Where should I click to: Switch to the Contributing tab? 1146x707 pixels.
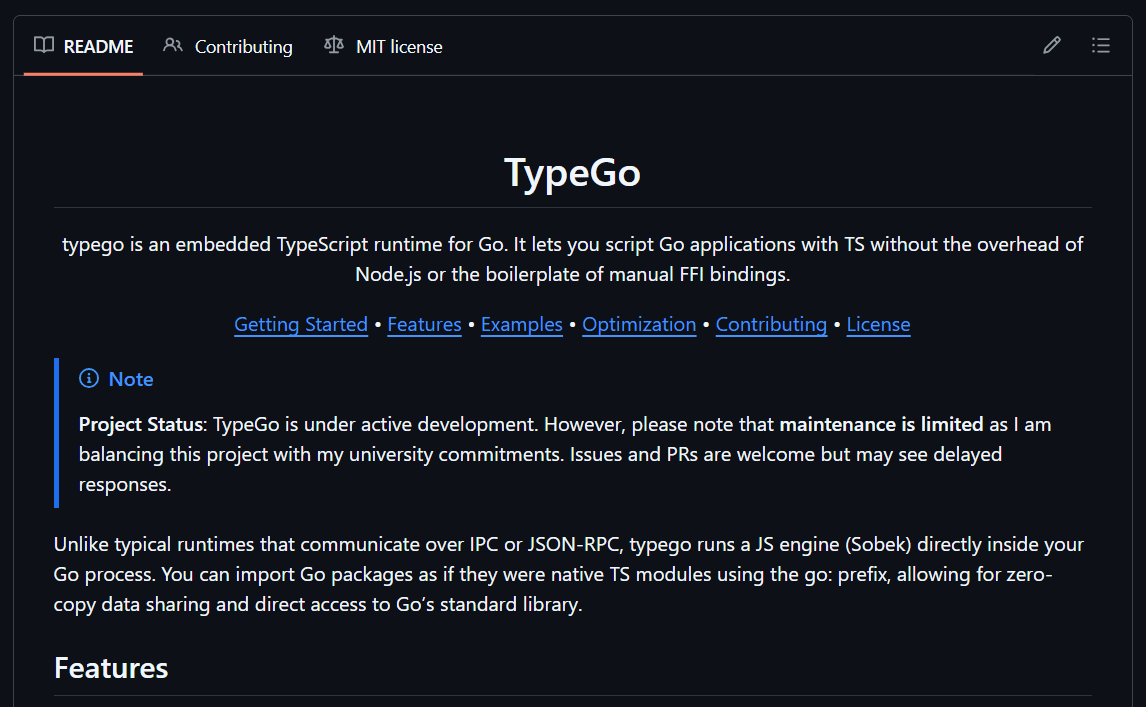[243, 46]
